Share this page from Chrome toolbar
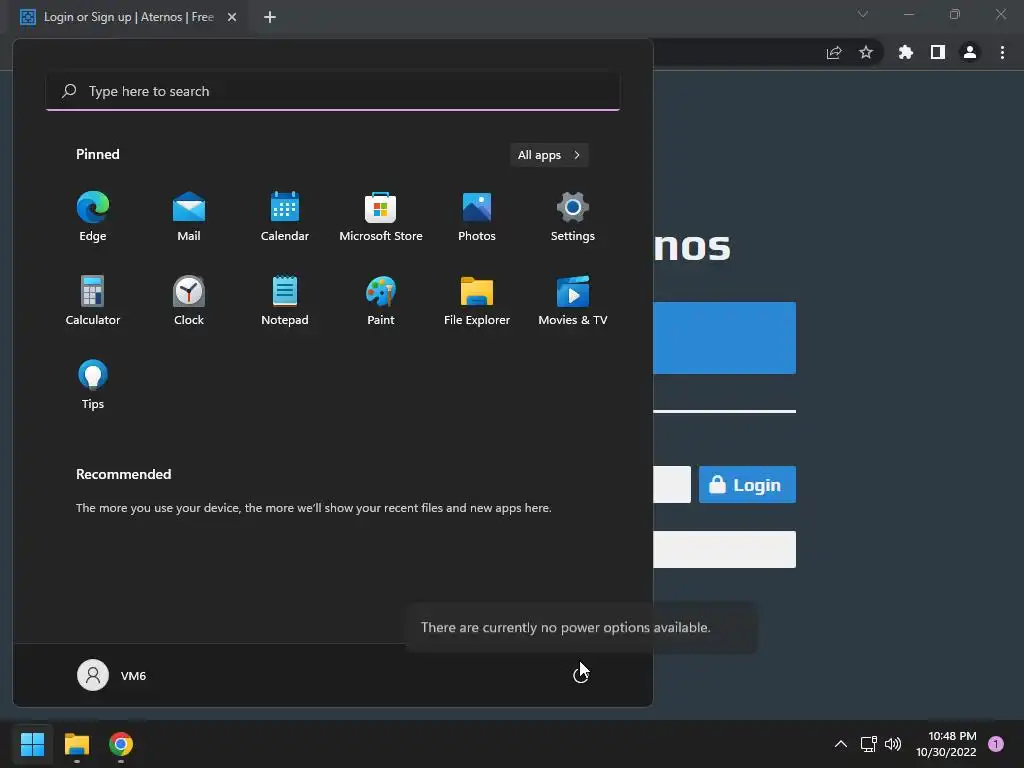This screenshot has width=1024, height=768. 834,52
